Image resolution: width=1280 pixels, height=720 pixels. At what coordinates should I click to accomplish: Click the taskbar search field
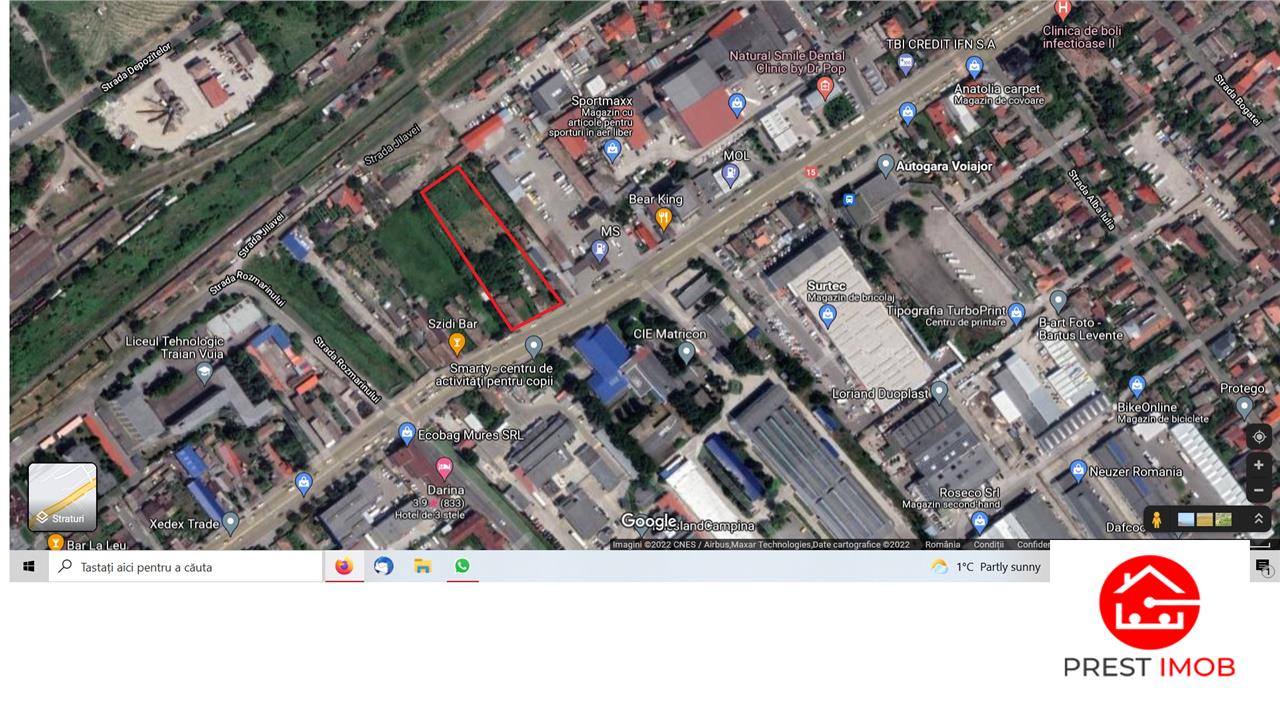(x=186, y=567)
